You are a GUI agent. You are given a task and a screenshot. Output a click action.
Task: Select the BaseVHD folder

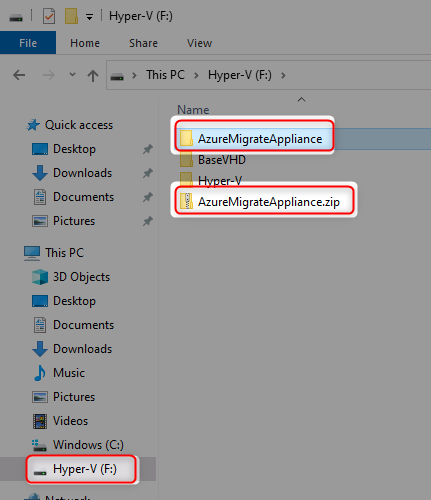pyautogui.click(x=222, y=160)
